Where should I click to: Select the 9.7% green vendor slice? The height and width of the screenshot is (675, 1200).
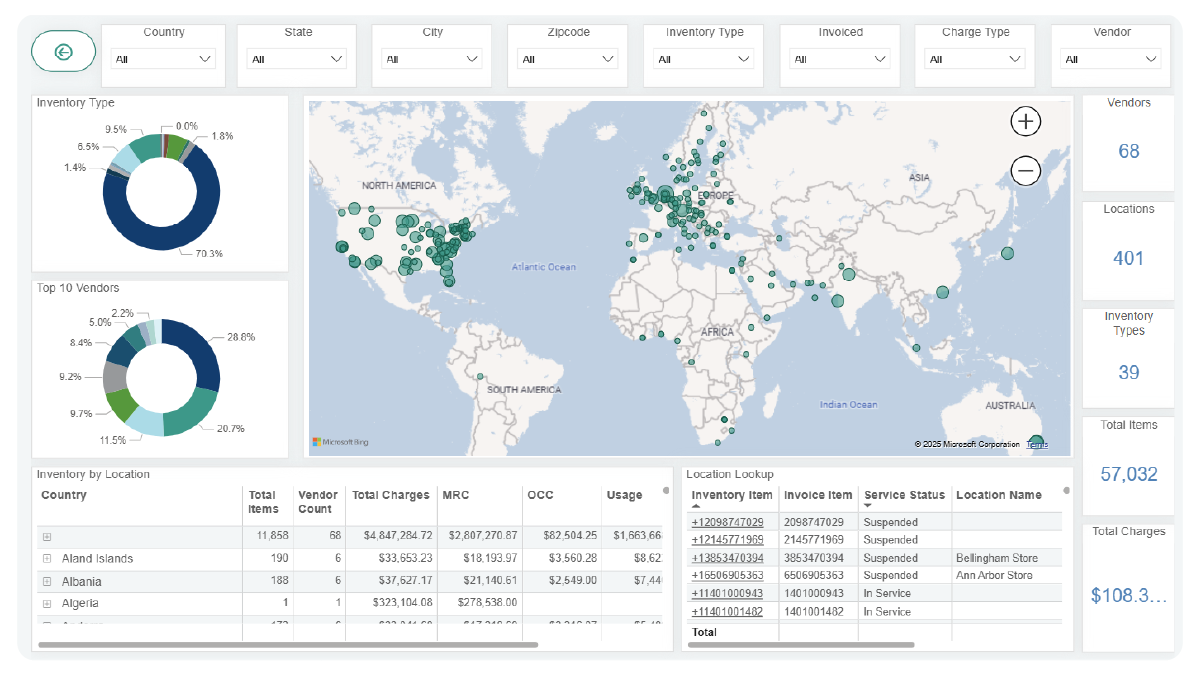pos(120,404)
